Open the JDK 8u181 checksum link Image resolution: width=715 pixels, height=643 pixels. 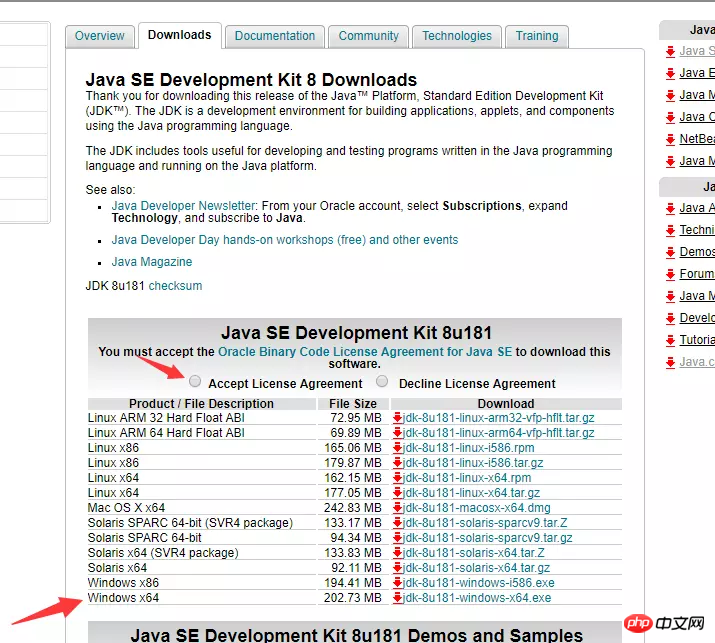coord(175,286)
